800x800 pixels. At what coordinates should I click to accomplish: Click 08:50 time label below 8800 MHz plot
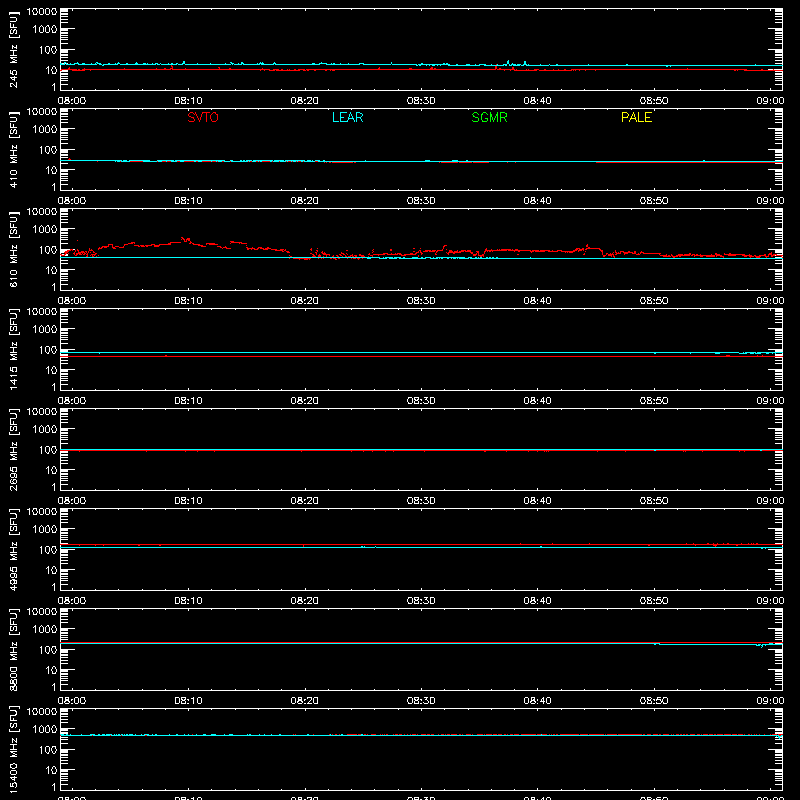tap(654, 701)
